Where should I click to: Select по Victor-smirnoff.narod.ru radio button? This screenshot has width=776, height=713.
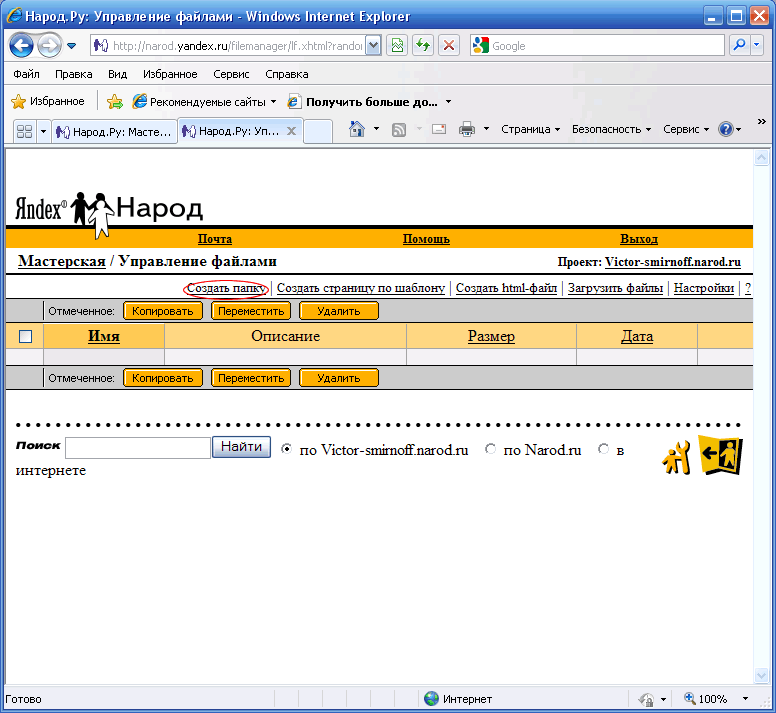tap(286, 449)
